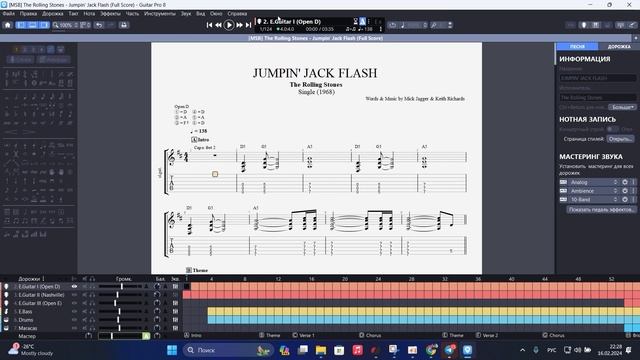Screen dimensions: 640x360
Task: Open the zoom 100% dropdown
Action: point(65,25)
